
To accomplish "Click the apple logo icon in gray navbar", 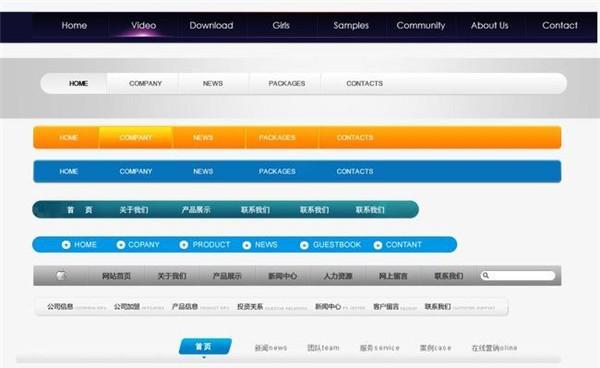I will (61, 275).
